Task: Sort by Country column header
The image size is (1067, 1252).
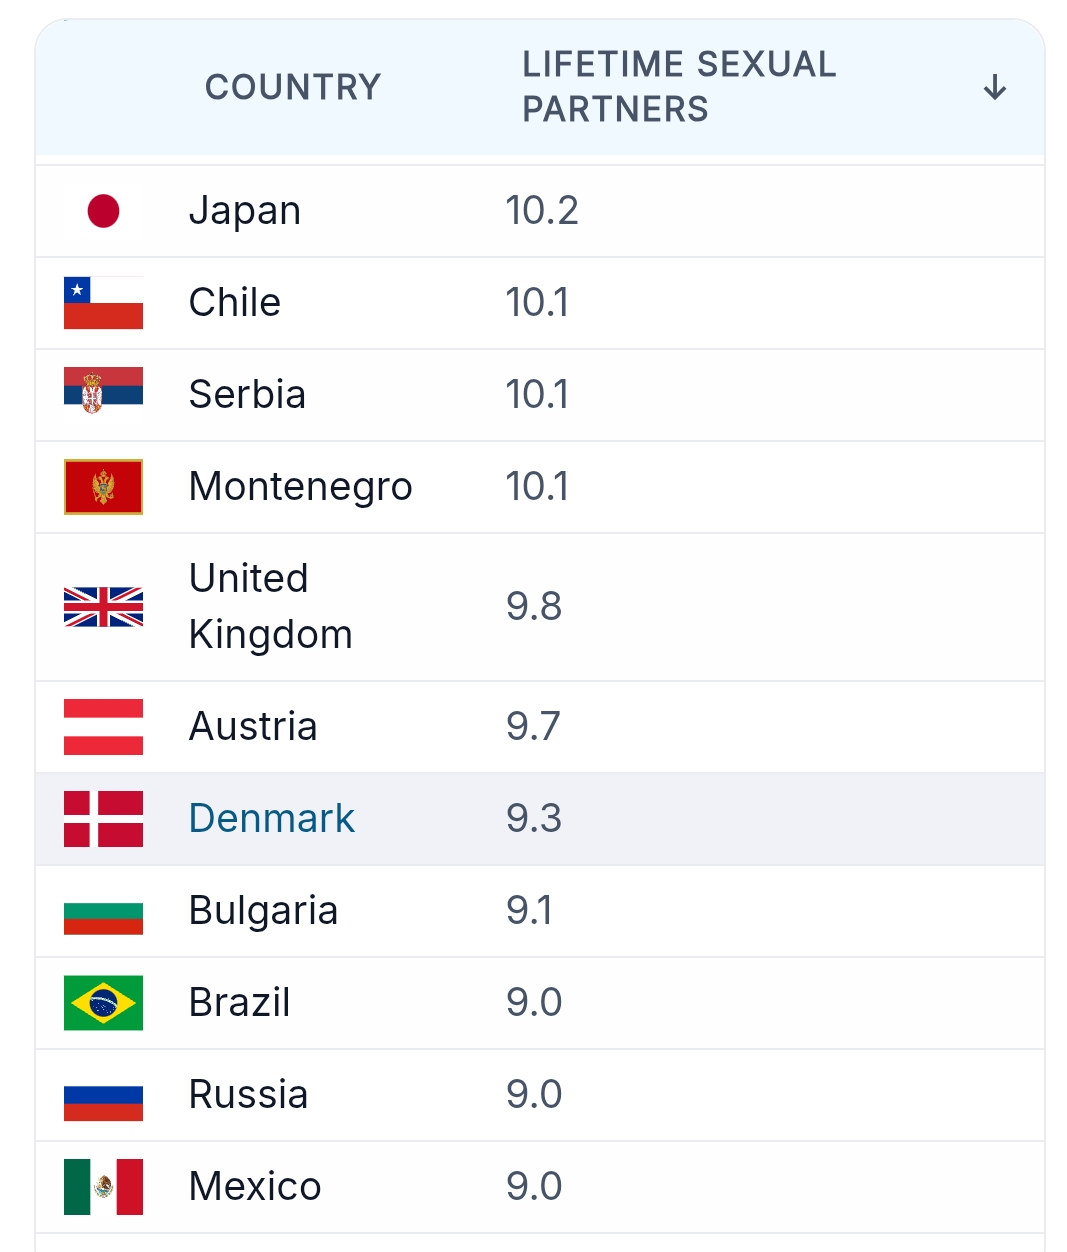Action: click(x=293, y=87)
